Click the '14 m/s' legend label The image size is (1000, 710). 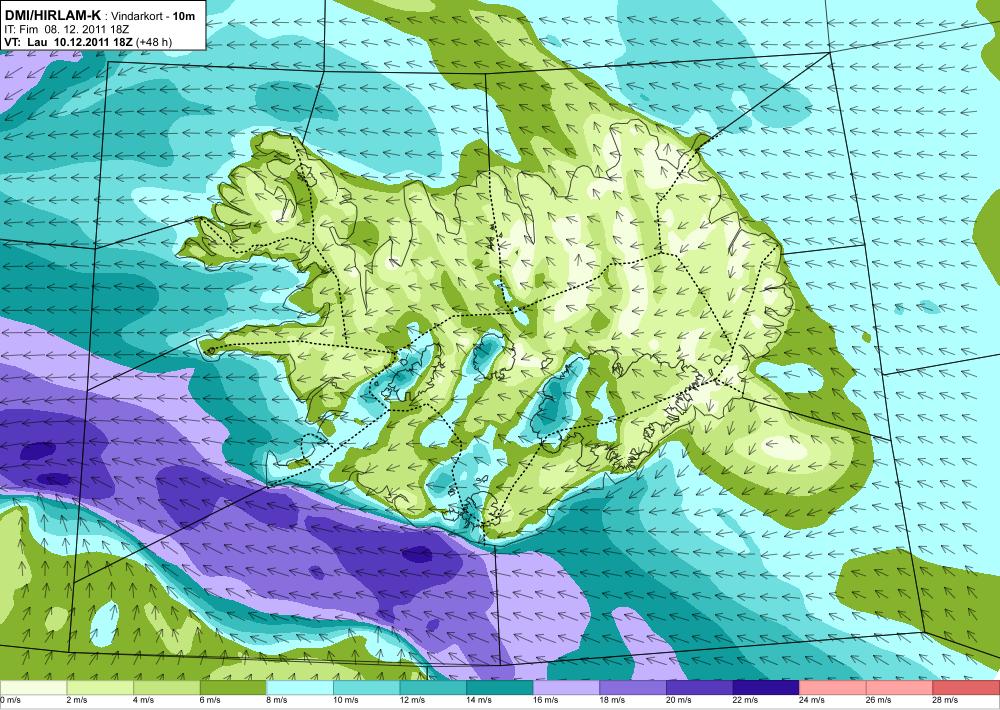click(x=479, y=700)
